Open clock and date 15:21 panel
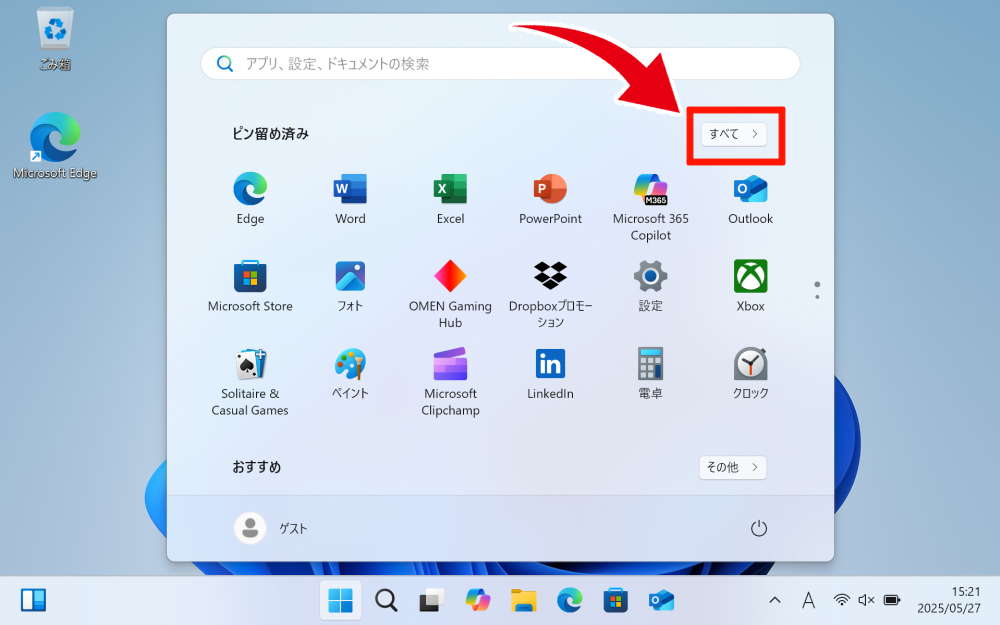The width and height of the screenshot is (1000, 625). 948,600
